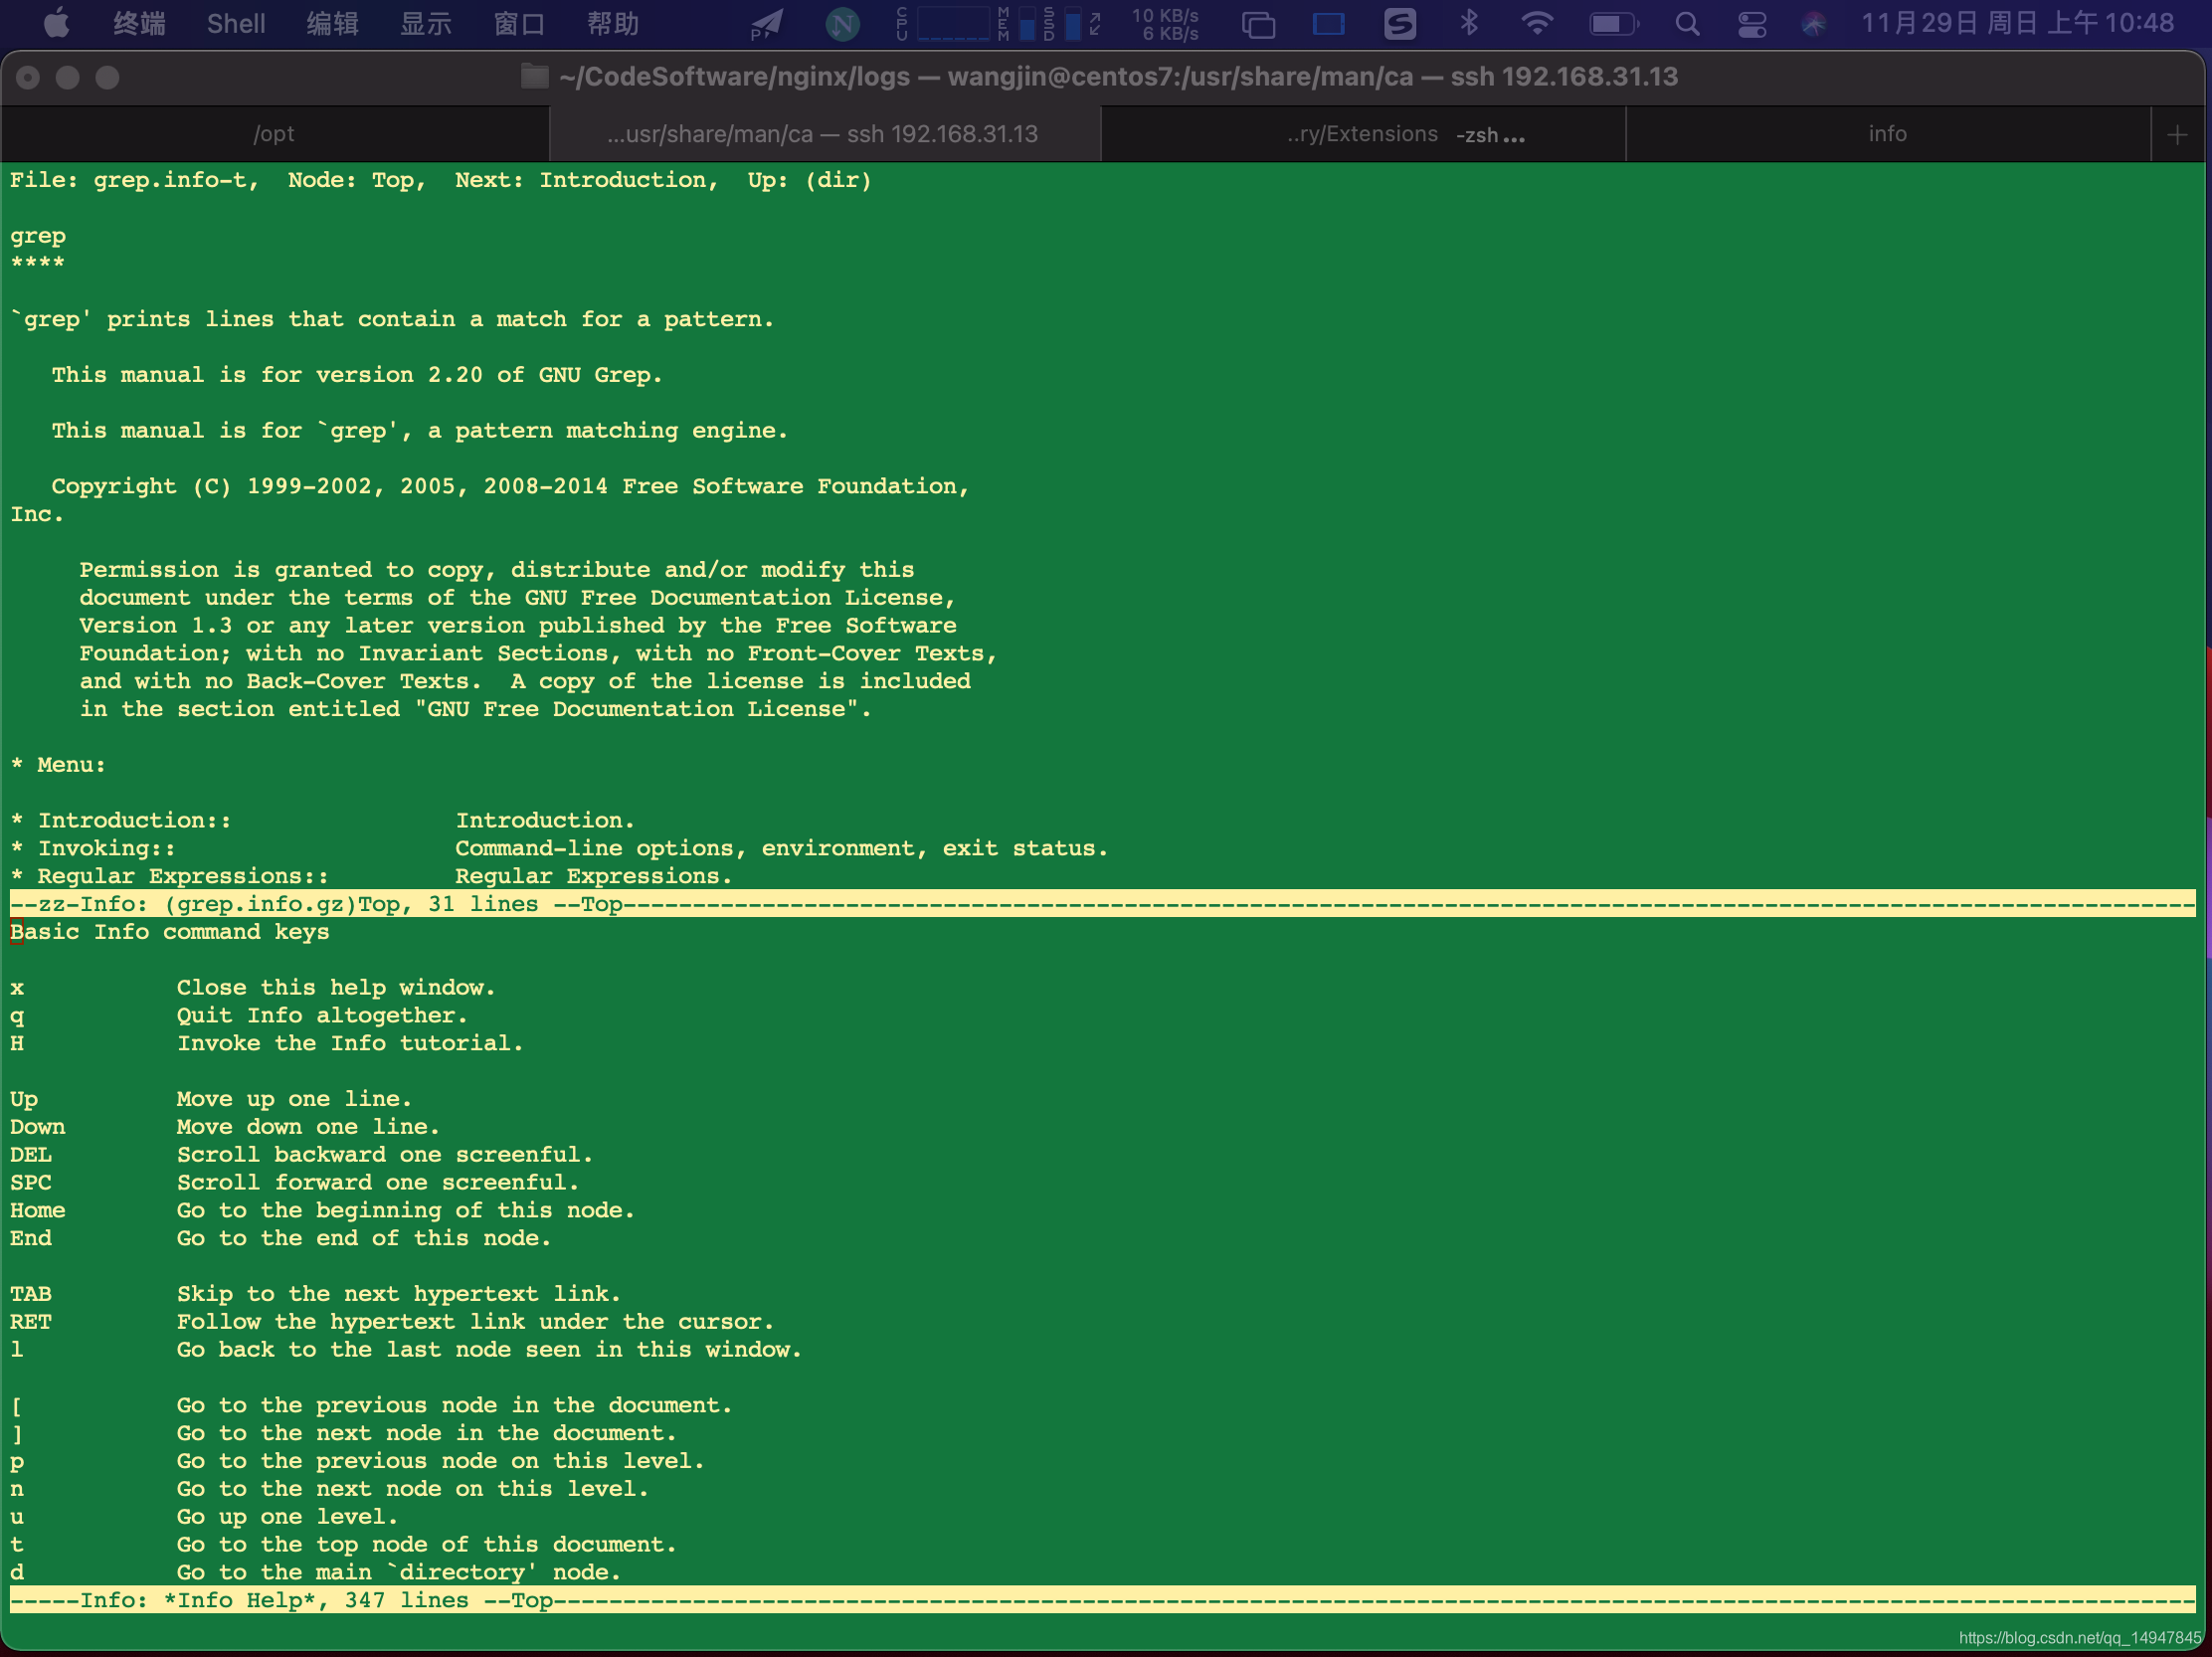Screen dimensions: 2212x1657
Task: Add a new terminal tab
Action: pyautogui.click(x=2177, y=135)
